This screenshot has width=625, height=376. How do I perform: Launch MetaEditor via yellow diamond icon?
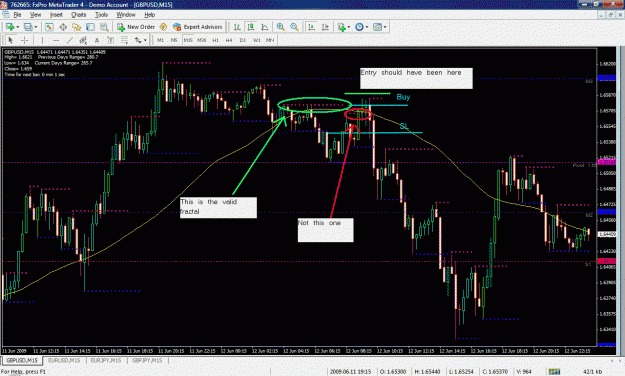point(163,27)
